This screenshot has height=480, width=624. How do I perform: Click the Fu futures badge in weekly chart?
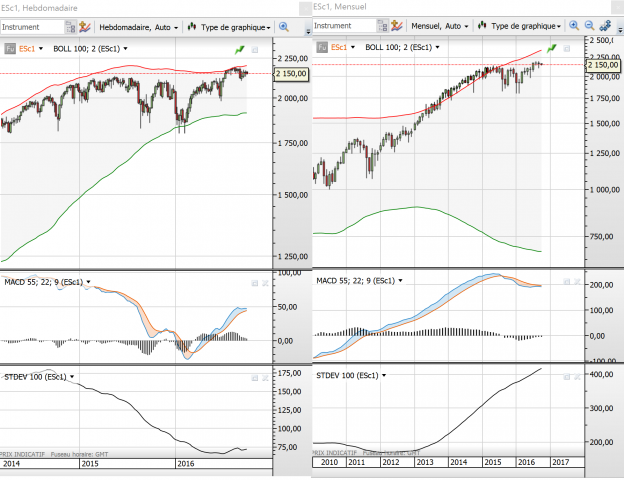[x=10, y=49]
